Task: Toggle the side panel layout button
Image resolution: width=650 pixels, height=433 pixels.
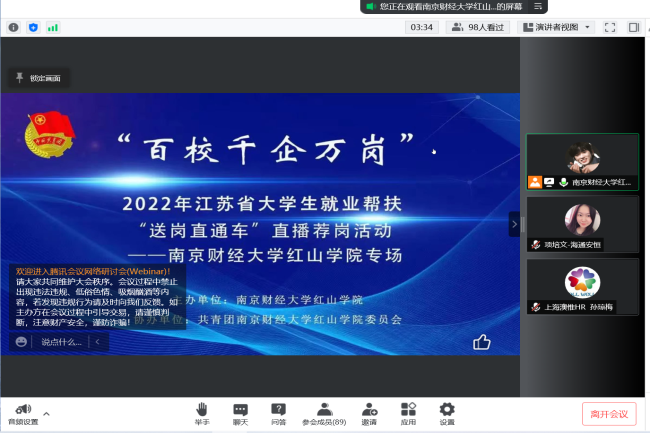Action: coord(634,27)
